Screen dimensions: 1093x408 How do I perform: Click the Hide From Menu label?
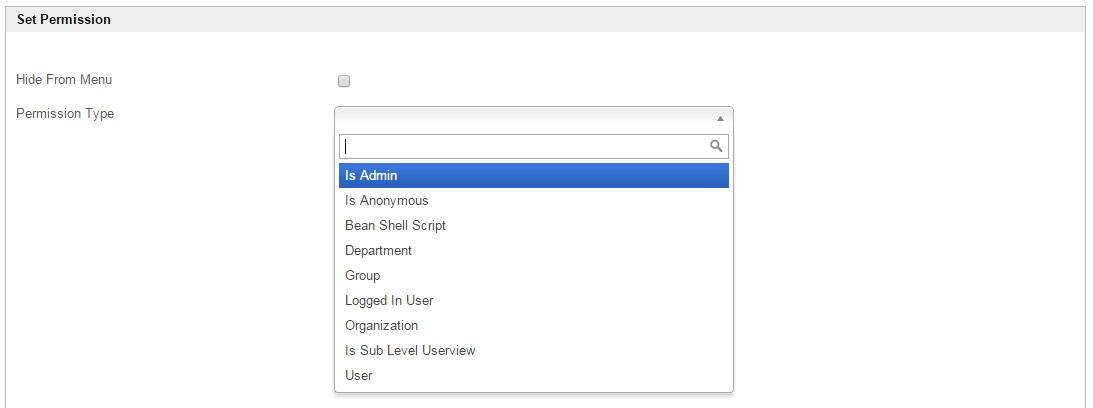(64, 80)
